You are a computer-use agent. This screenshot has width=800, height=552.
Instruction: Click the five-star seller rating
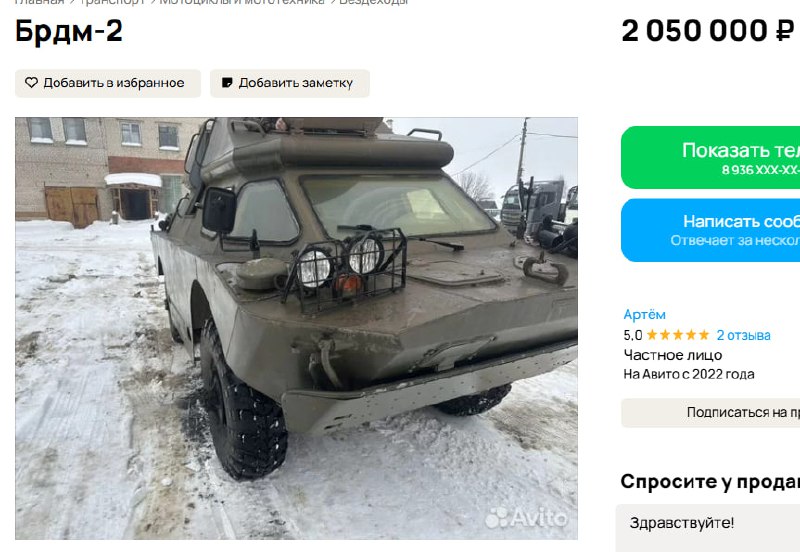(678, 335)
